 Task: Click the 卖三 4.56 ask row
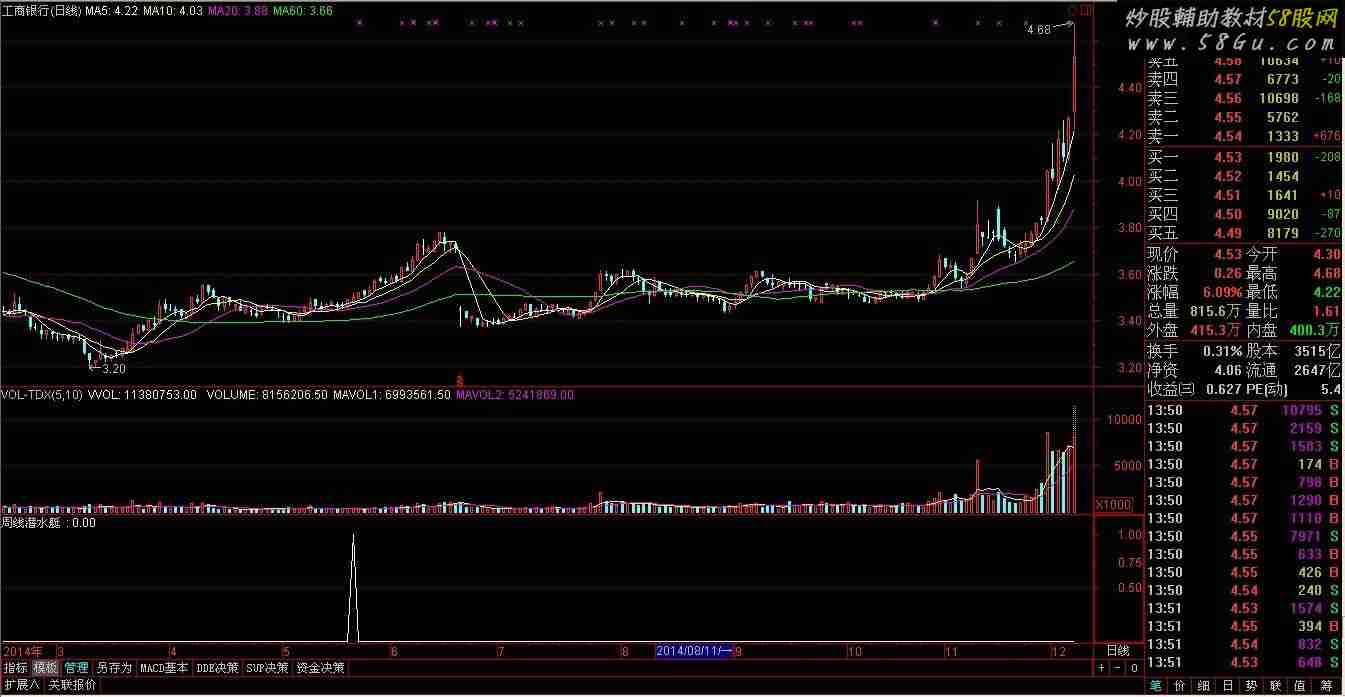(1243, 98)
